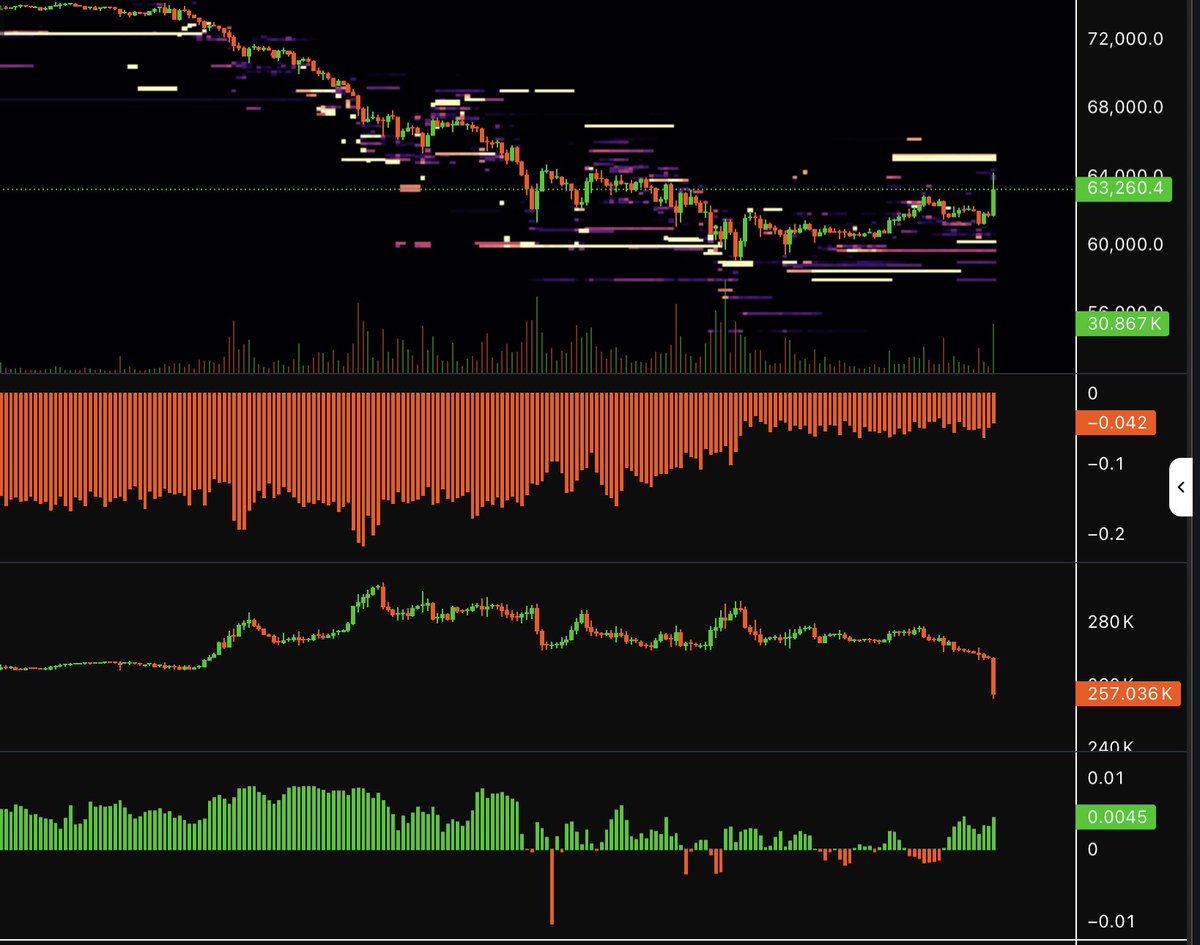The width and height of the screenshot is (1200, 945).
Task: Click the 0.01 axis tick in funding pane
Action: (x=1106, y=778)
